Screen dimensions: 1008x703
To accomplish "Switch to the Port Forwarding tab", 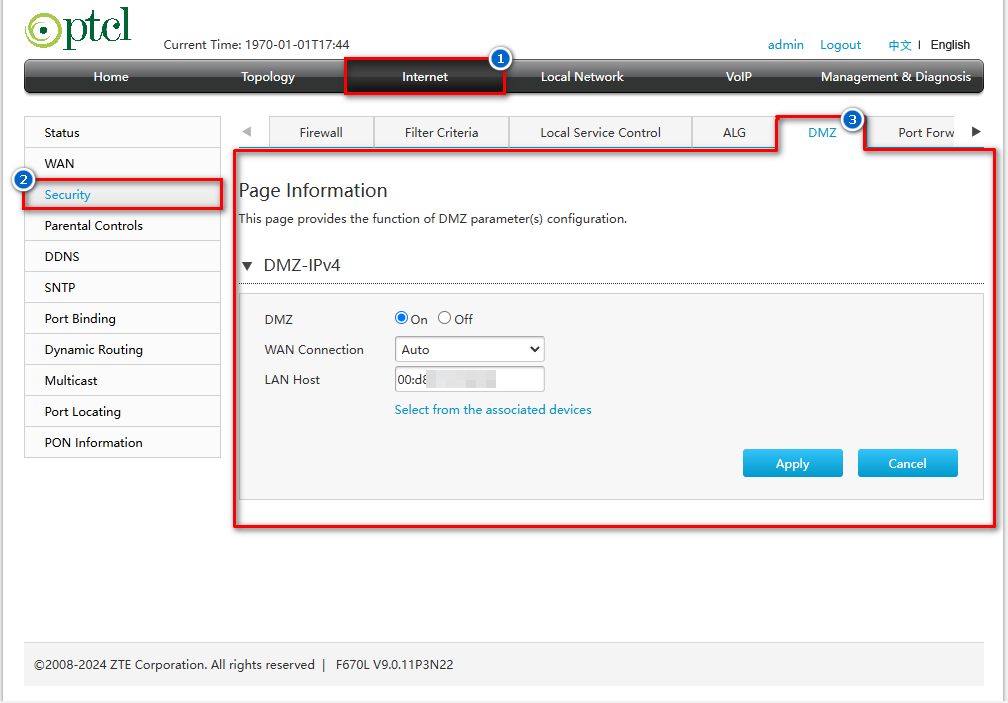I will pyautogui.click(x=926, y=132).
